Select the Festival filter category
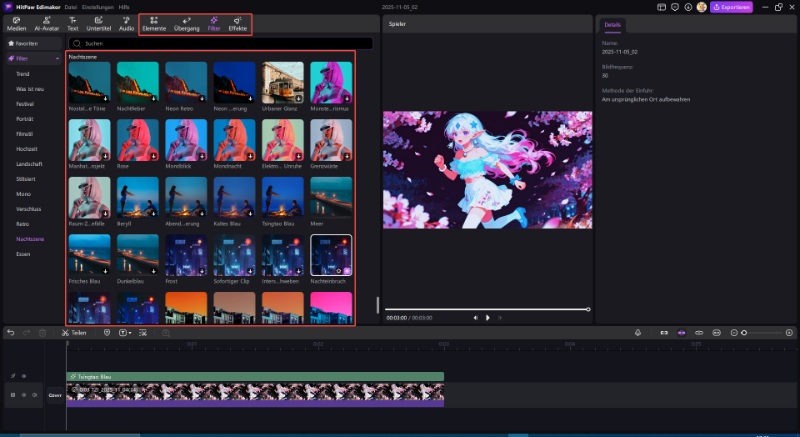The image size is (800, 437). pyautogui.click(x=25, y=104)
